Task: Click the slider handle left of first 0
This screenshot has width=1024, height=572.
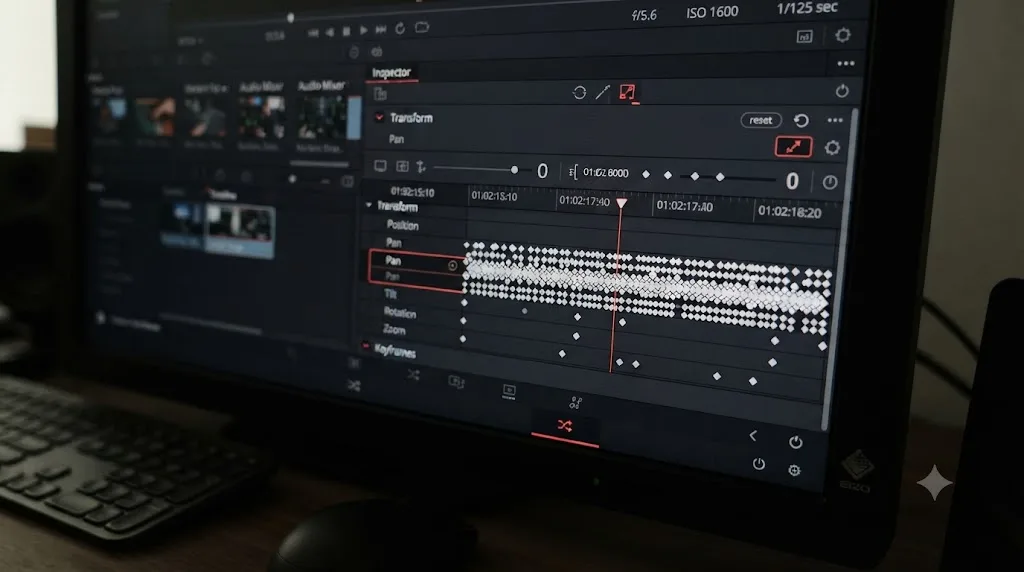Action: click(514, 170)
